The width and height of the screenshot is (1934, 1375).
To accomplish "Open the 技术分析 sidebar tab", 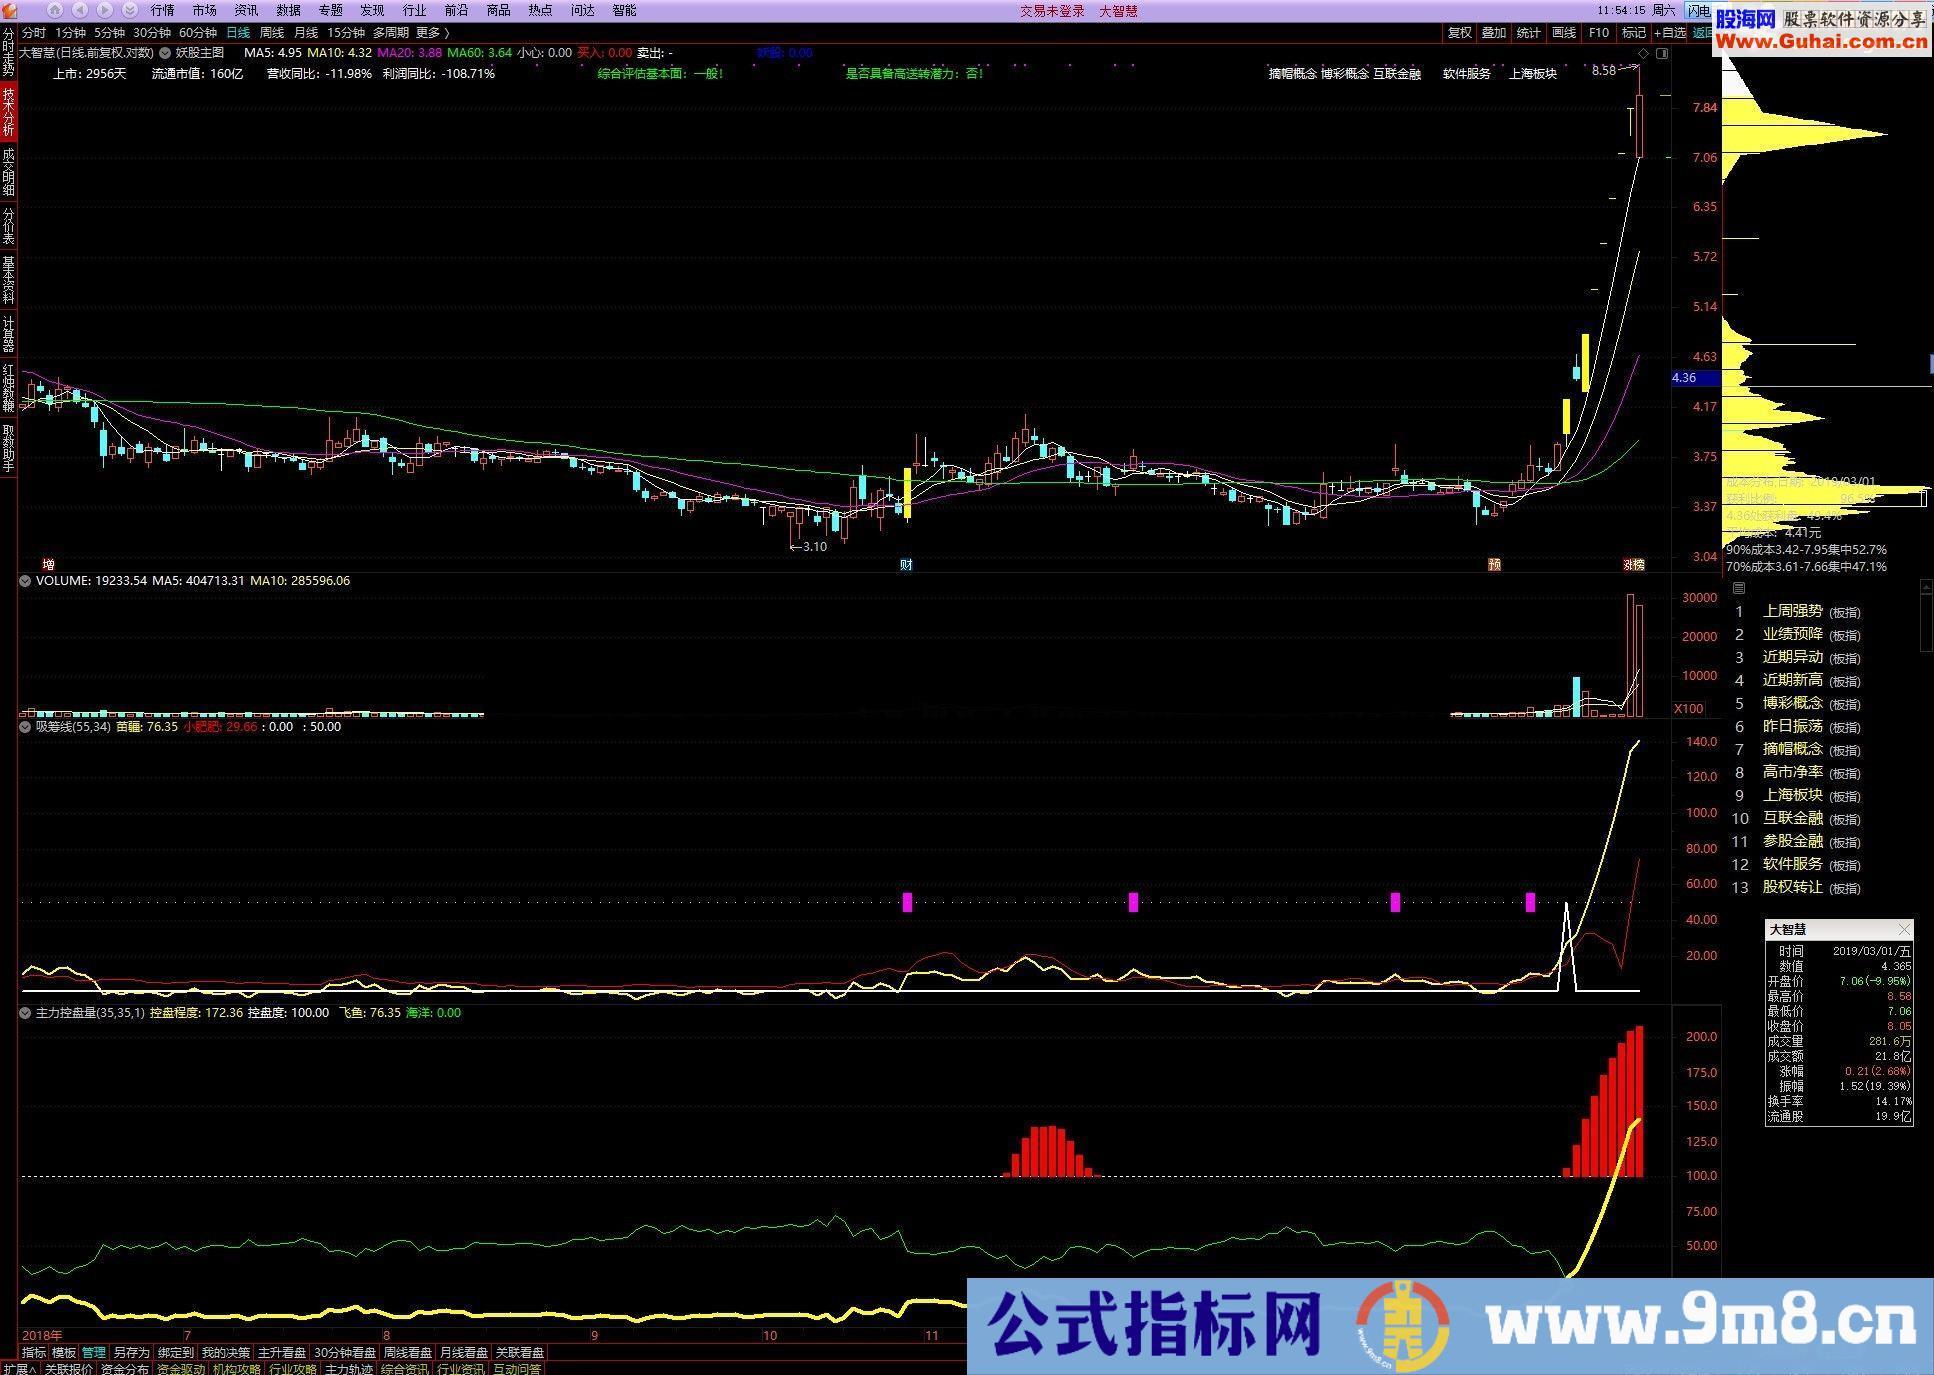I will 8,112.
